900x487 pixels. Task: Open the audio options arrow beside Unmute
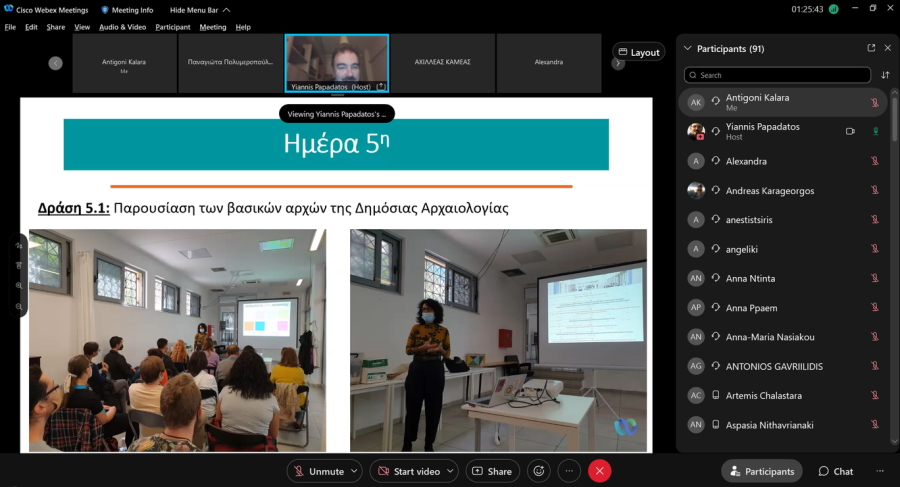pyautogui.click(x=355, y=471)
